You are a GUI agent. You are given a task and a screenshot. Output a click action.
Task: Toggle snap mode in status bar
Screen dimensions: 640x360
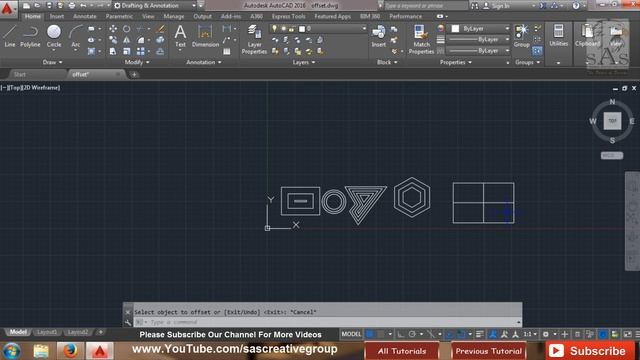tap(381, 334)
